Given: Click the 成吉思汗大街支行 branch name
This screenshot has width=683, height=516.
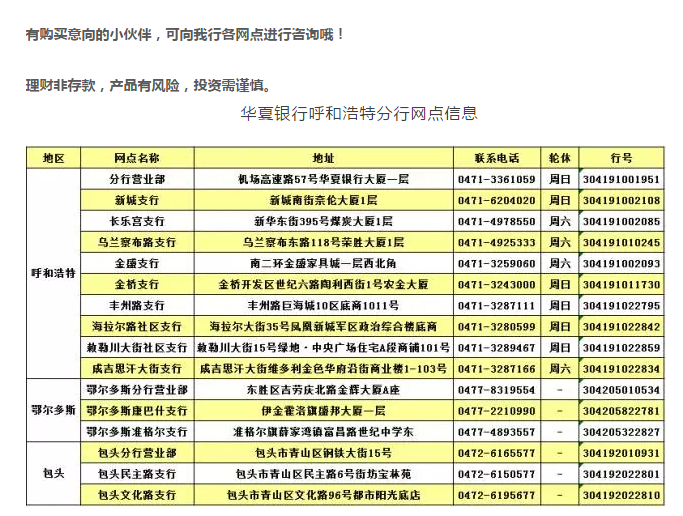Looking at the screenshot, I should click(137, 368).
